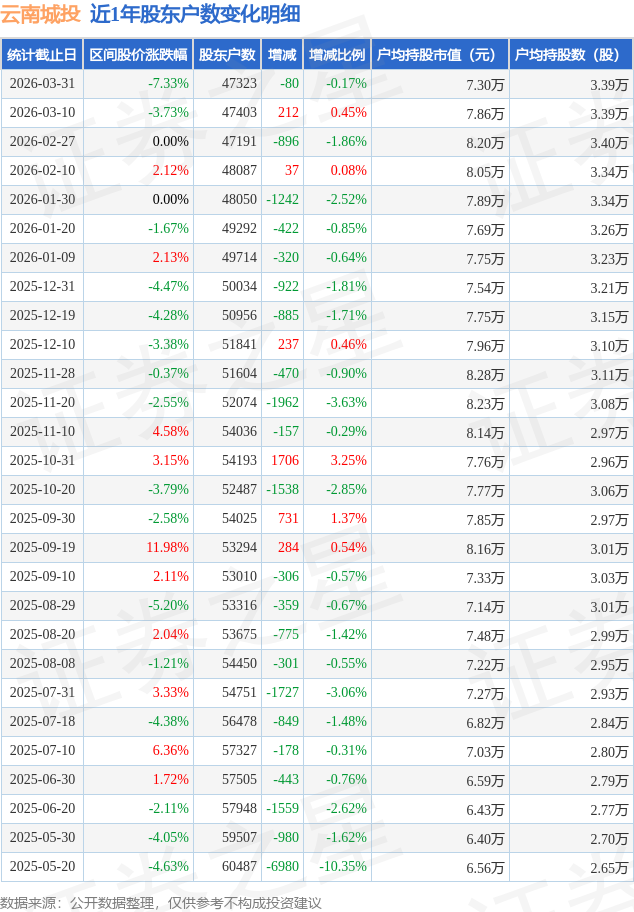634x912 pixels.
Task: Click the -10.35% change ratio cell
Action: 343,867
